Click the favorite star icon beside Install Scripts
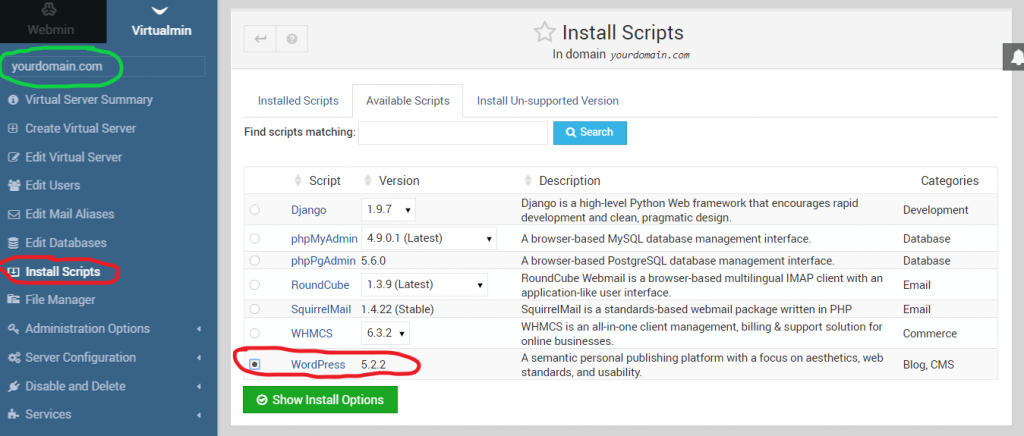 point(543,31)
